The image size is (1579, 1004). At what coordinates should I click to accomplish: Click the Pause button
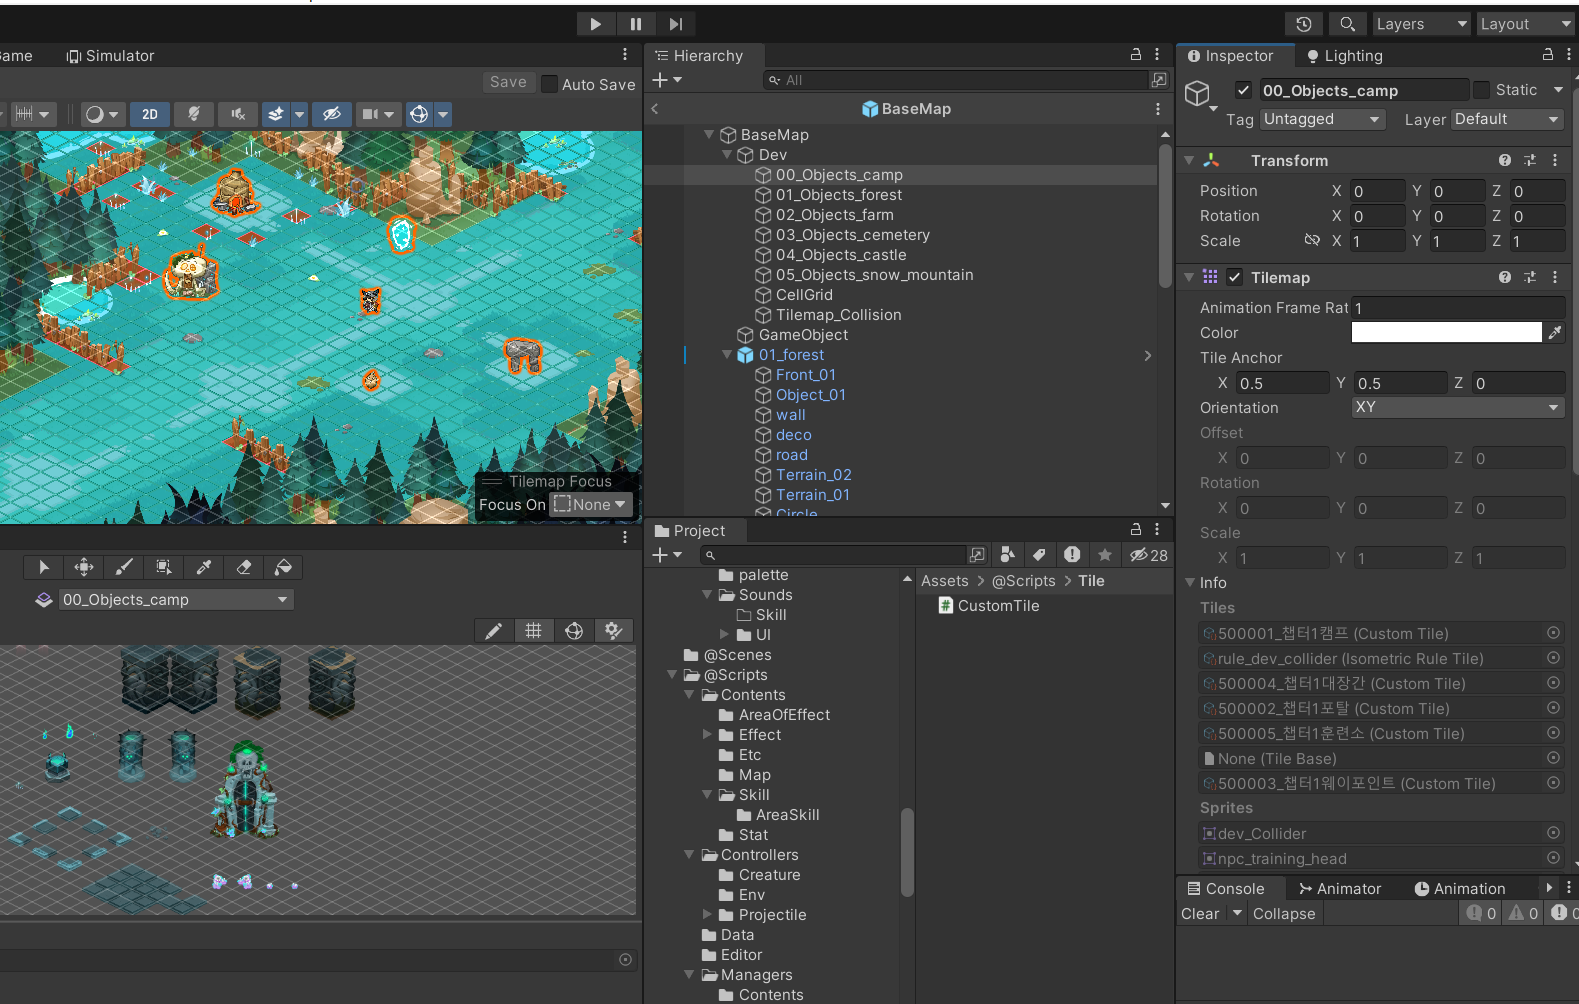[636, 24]
